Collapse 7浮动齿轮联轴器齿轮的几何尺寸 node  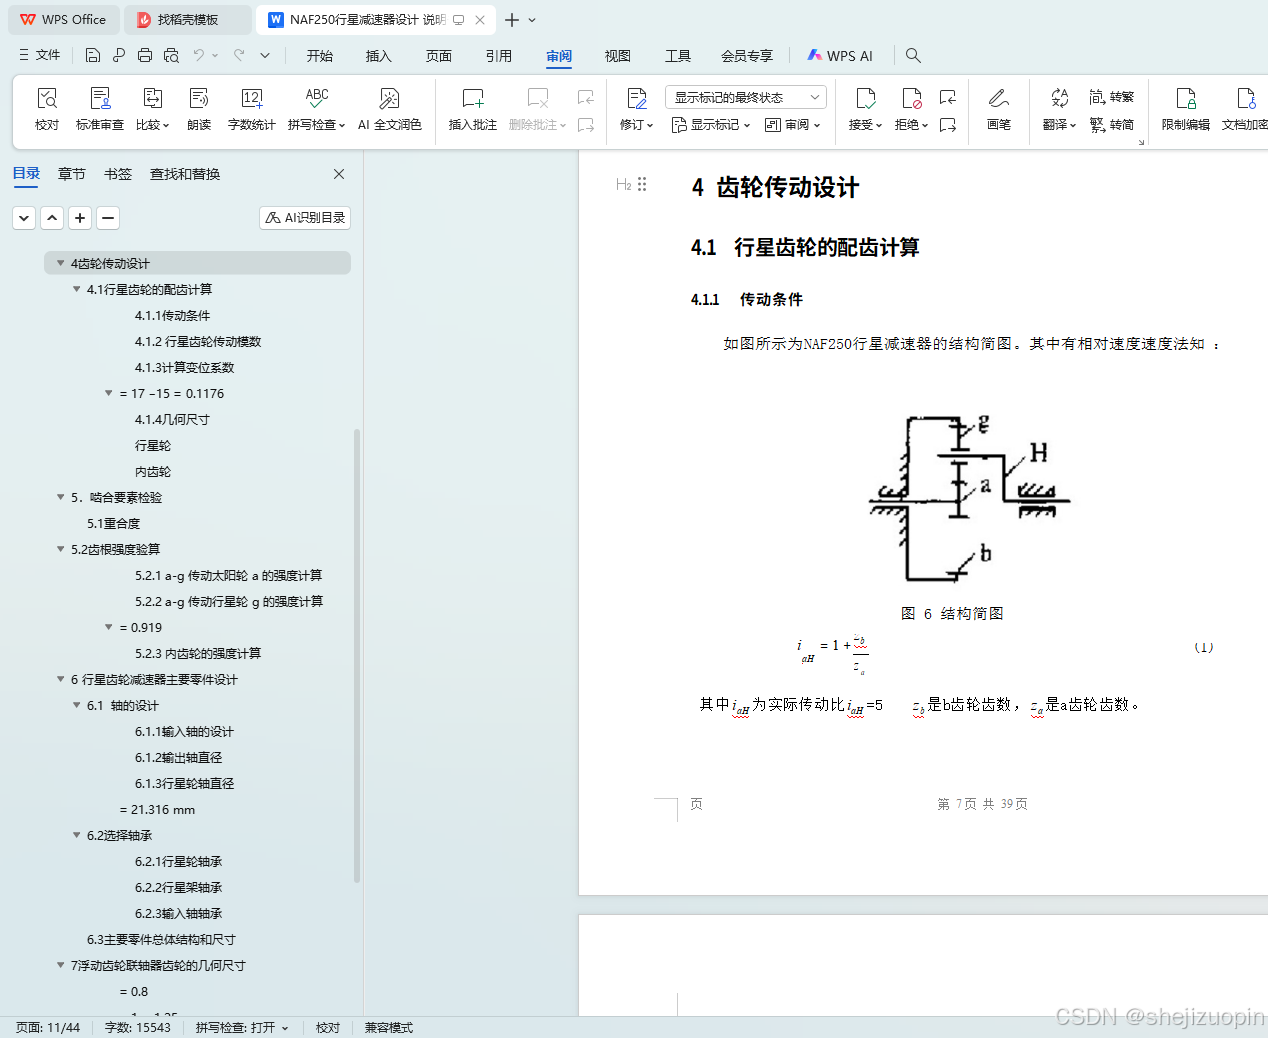click(x=61, y=965)
